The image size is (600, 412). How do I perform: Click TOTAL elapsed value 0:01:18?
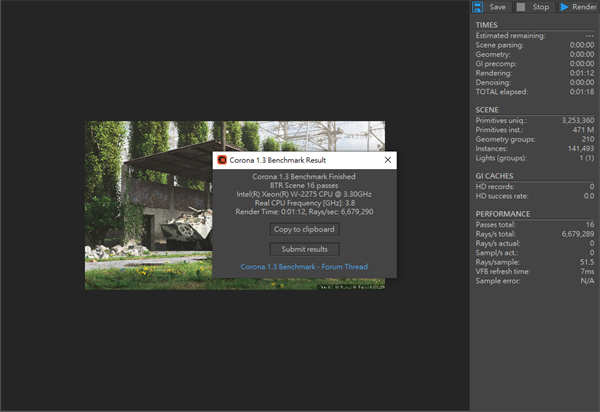582,92
